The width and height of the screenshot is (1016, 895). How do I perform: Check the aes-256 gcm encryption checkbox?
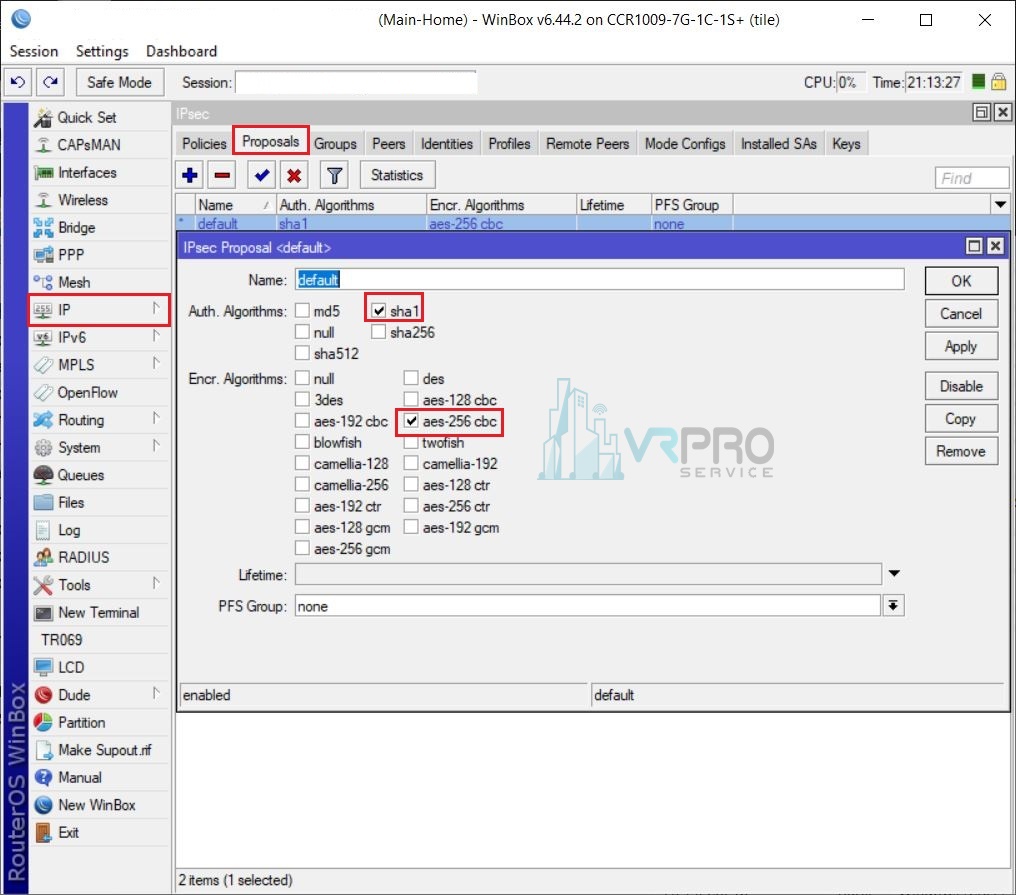(302, 548)
